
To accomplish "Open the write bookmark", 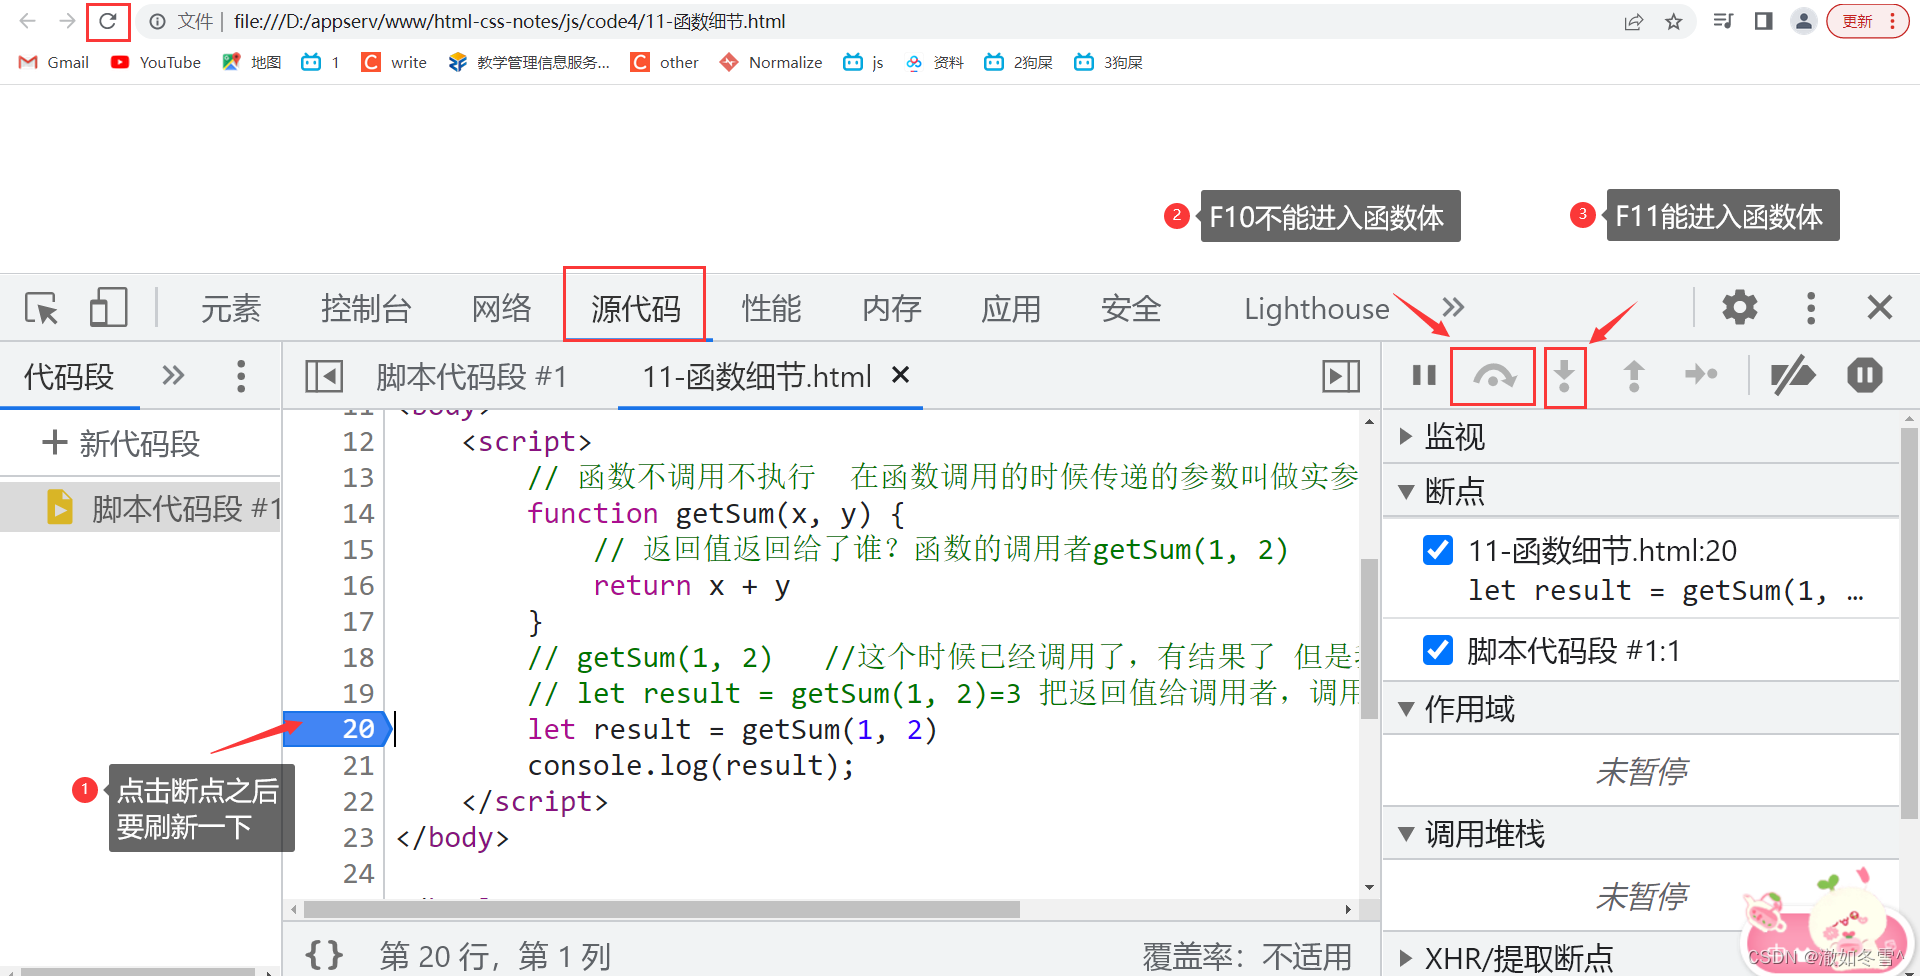I will click(x=395, y=62).
